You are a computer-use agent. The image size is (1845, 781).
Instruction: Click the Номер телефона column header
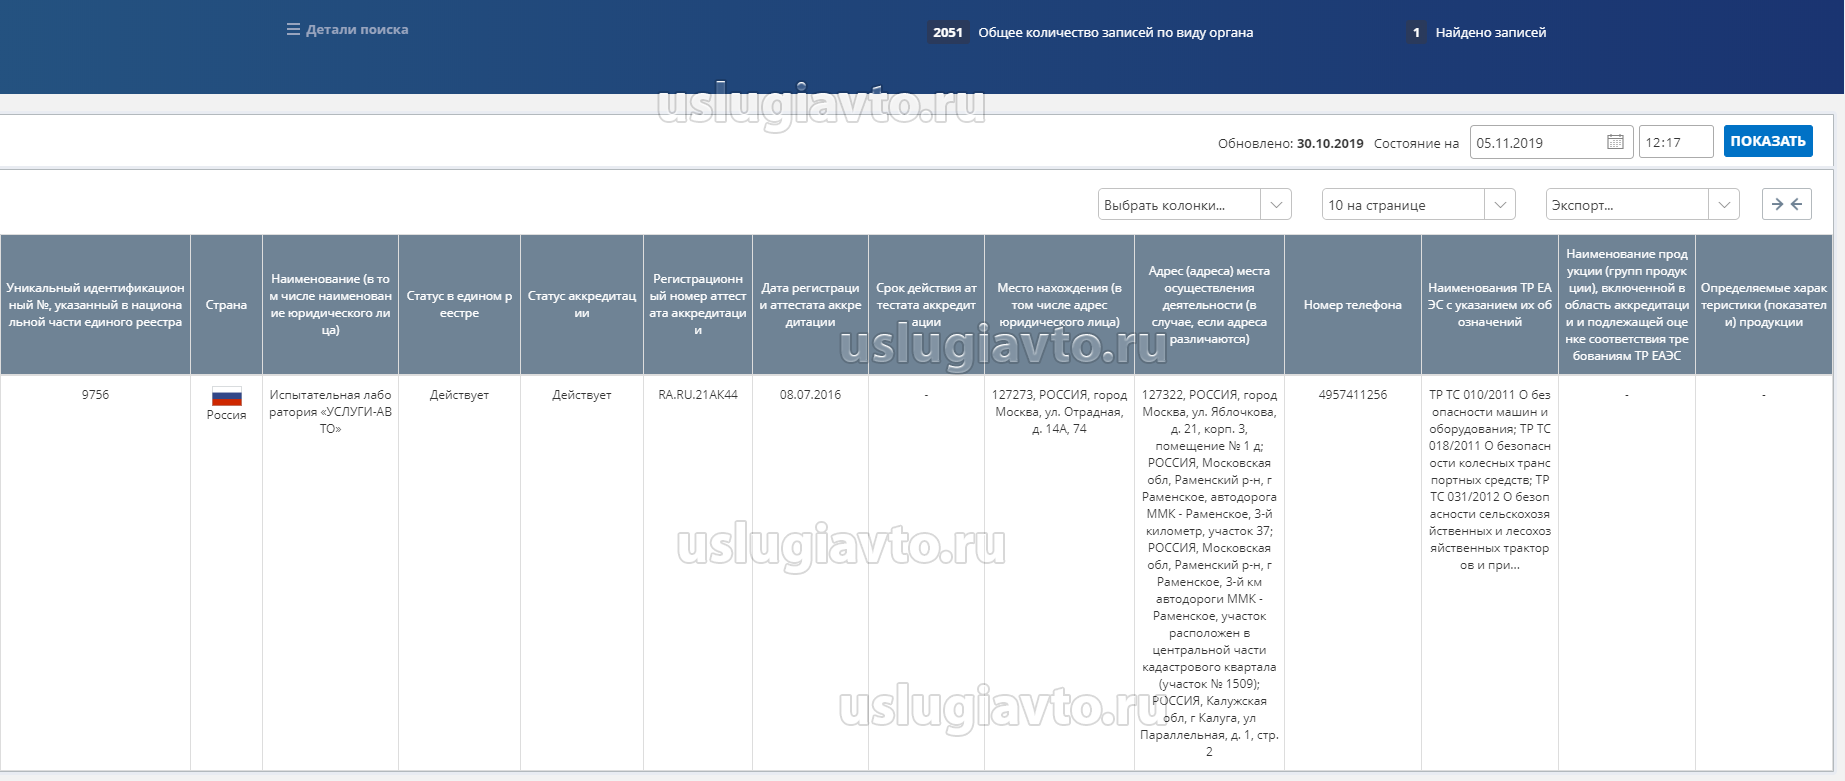point(1352,305)
